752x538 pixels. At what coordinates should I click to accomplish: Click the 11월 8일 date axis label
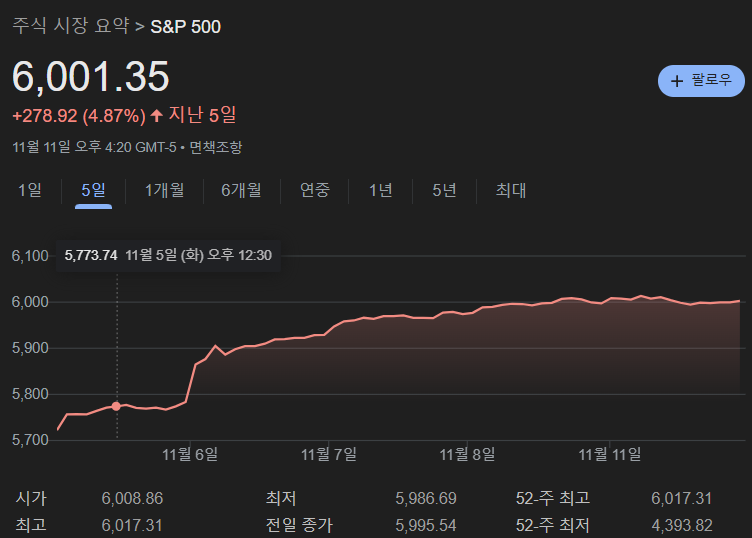pyautogui.click(x=468, y=454)
